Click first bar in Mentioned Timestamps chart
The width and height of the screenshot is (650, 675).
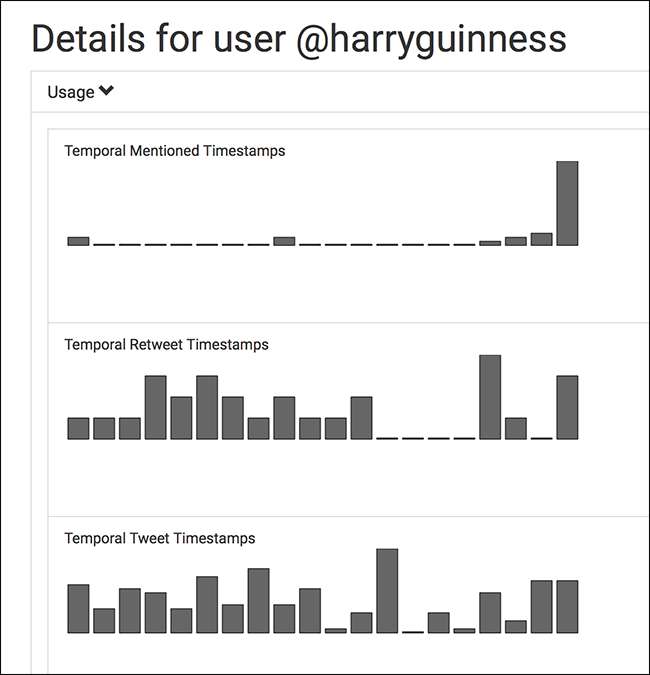click(x=78, y=241)
